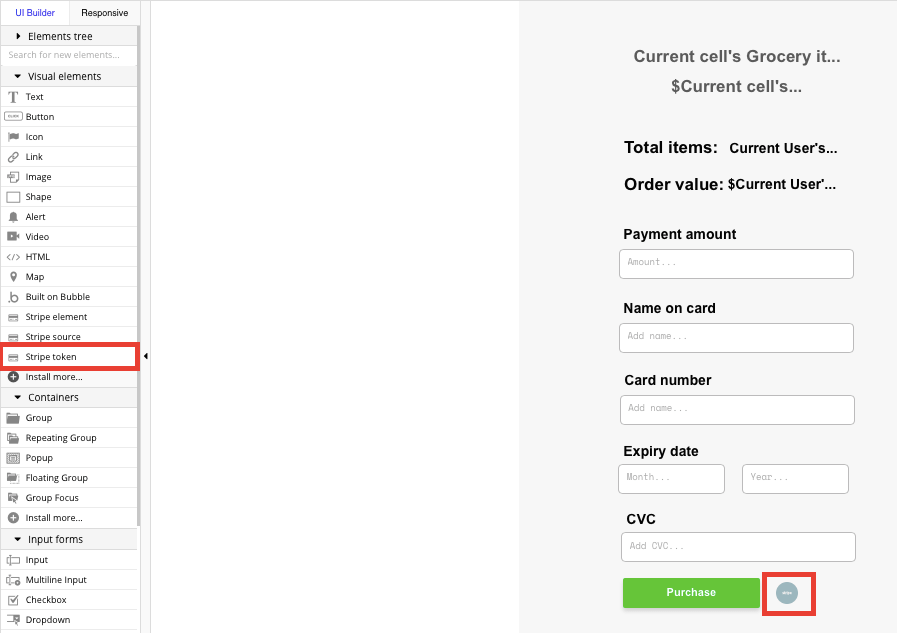Image resolution: width=897 pixels, height=633 pixels.
Task: Select the Multiline Input element
Action: tap(55, 579)
